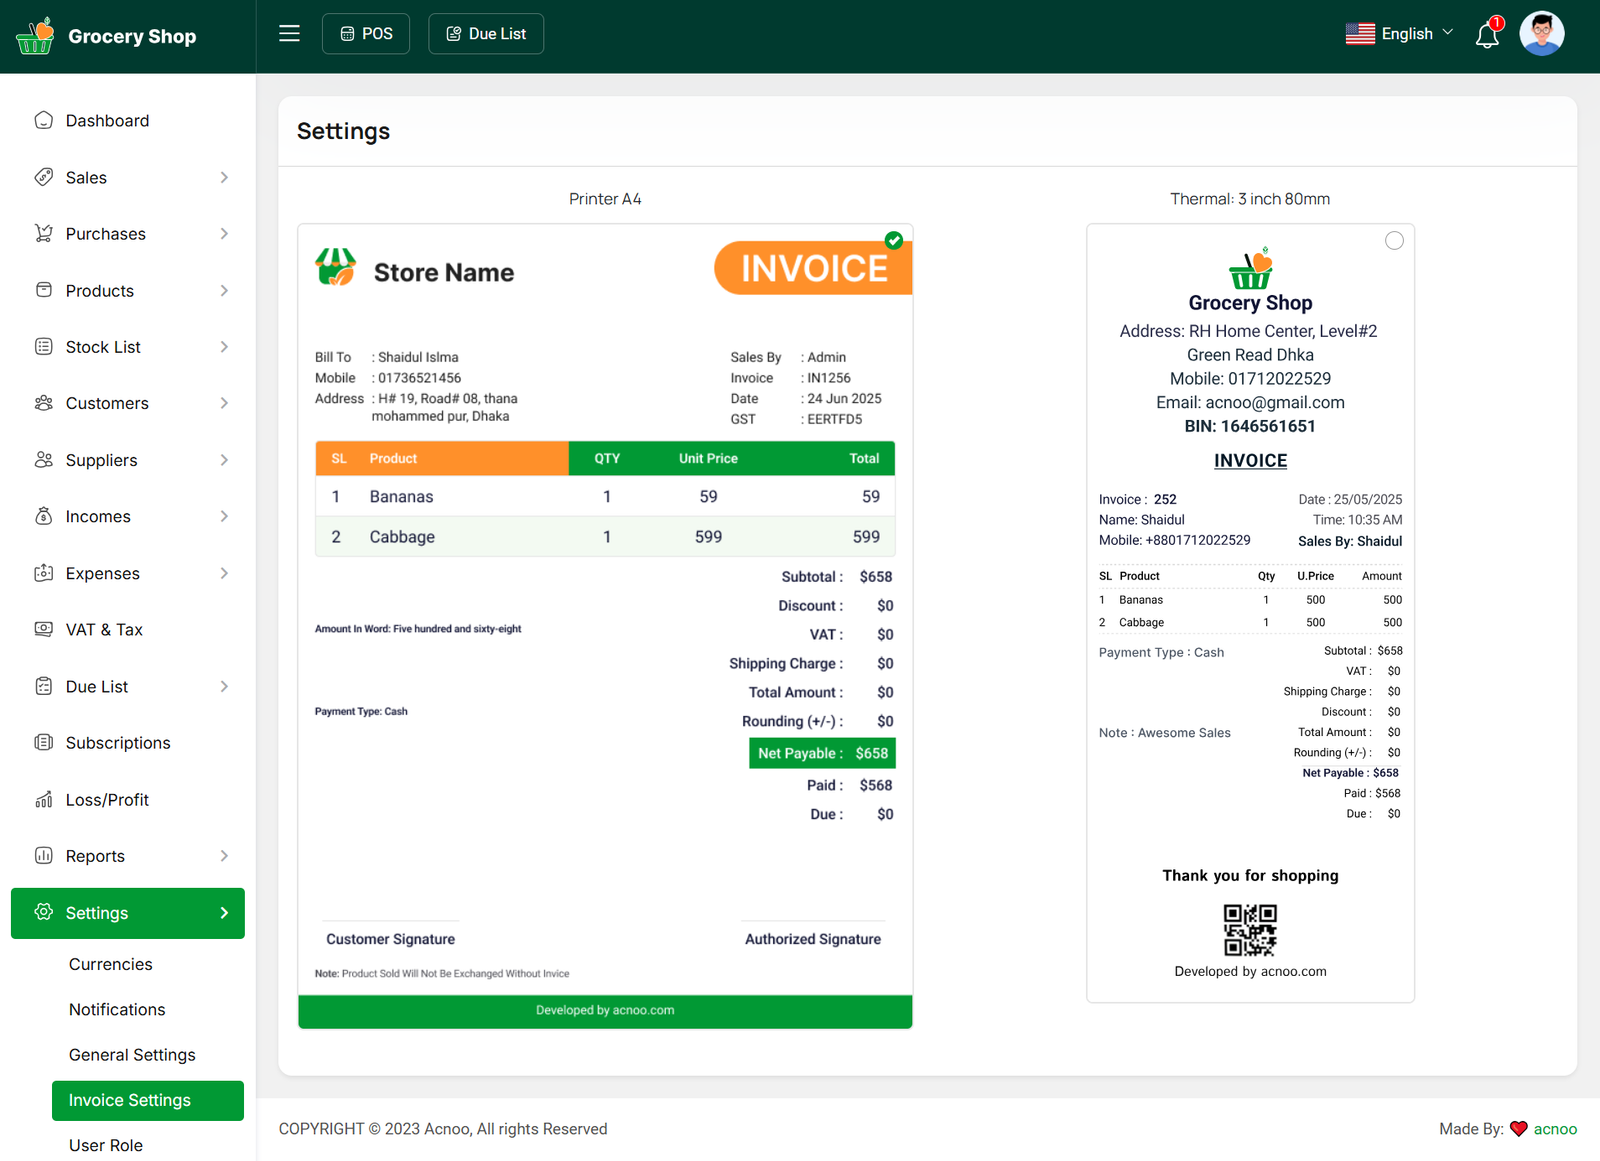Select the Thermal 80mm invoice radio button
The width and height of the screenshot is (1600, 1161).
point(1394,241)
